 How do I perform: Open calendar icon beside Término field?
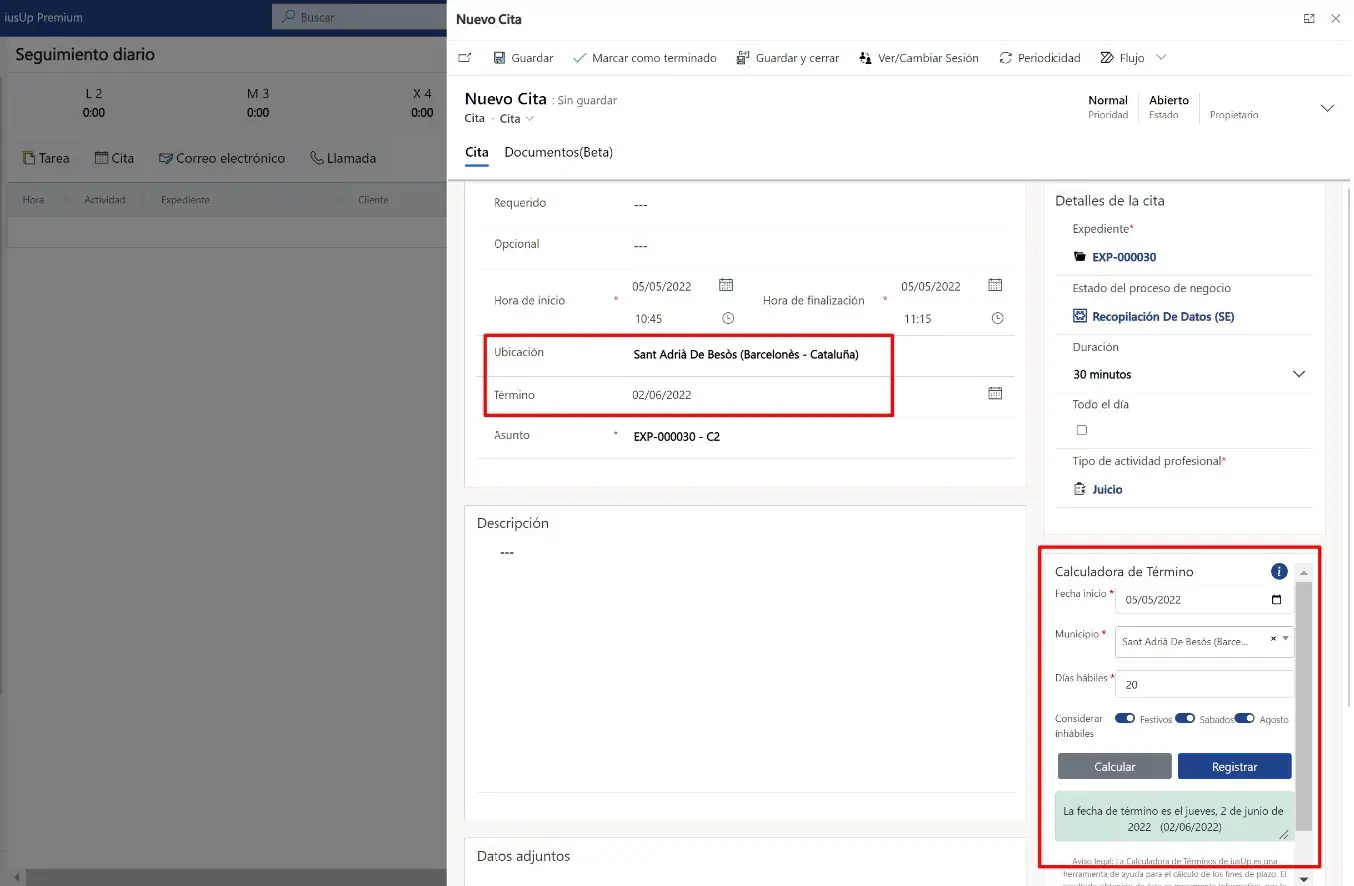pos(995,393)
